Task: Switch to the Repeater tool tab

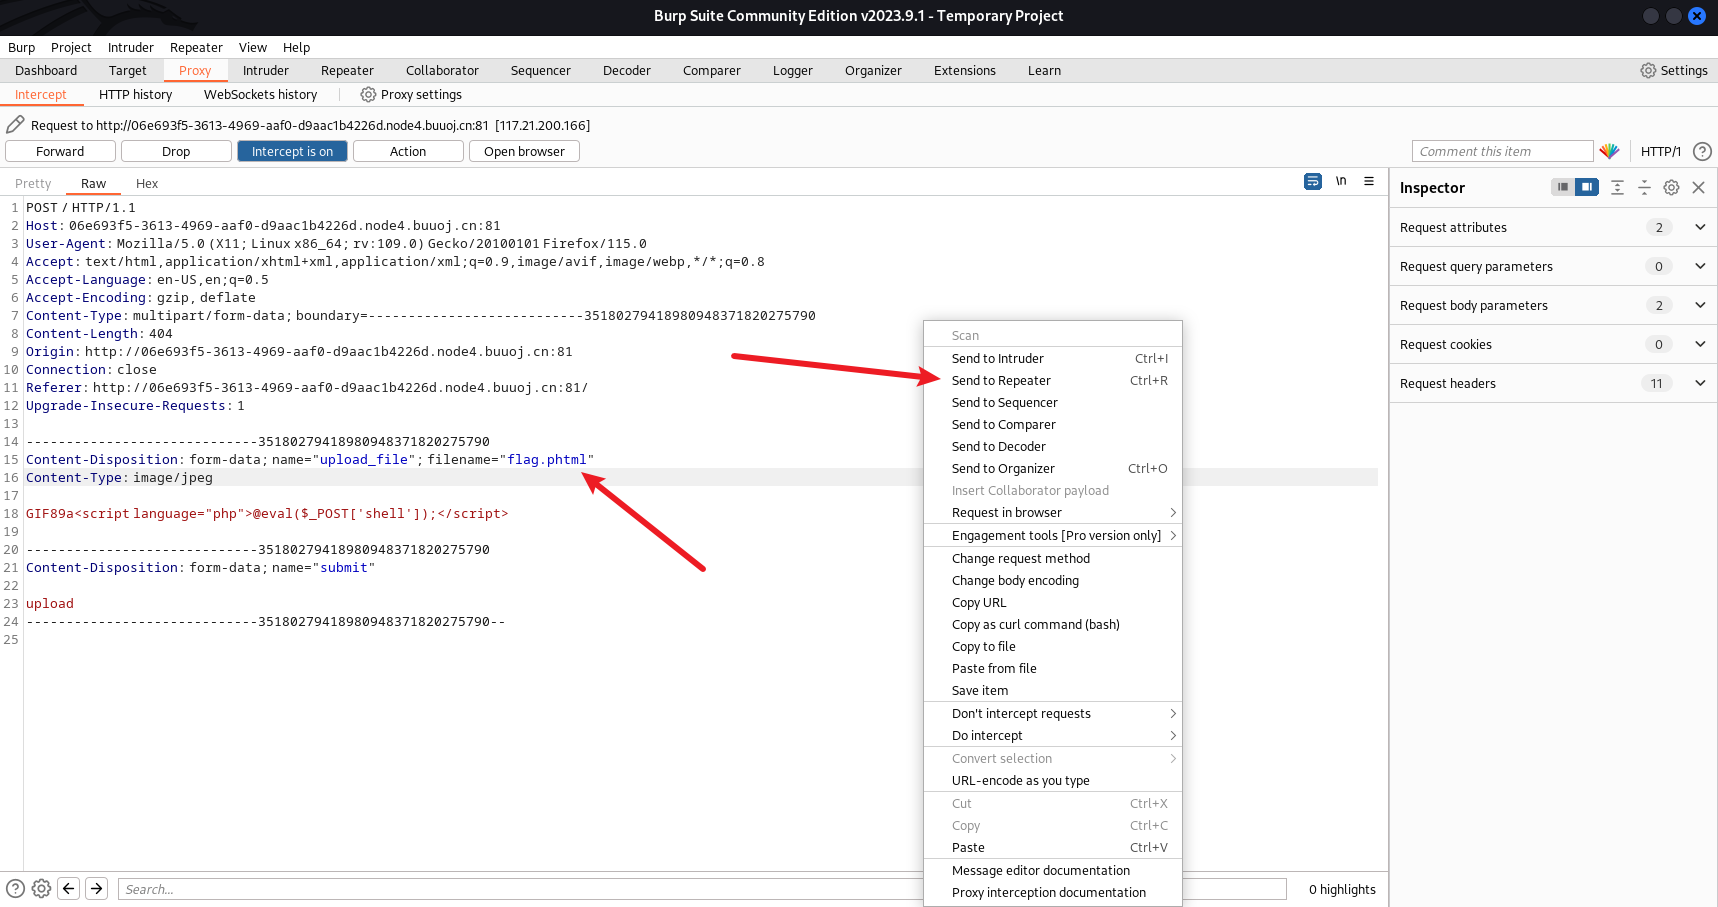Action: (x=347, y=70)
